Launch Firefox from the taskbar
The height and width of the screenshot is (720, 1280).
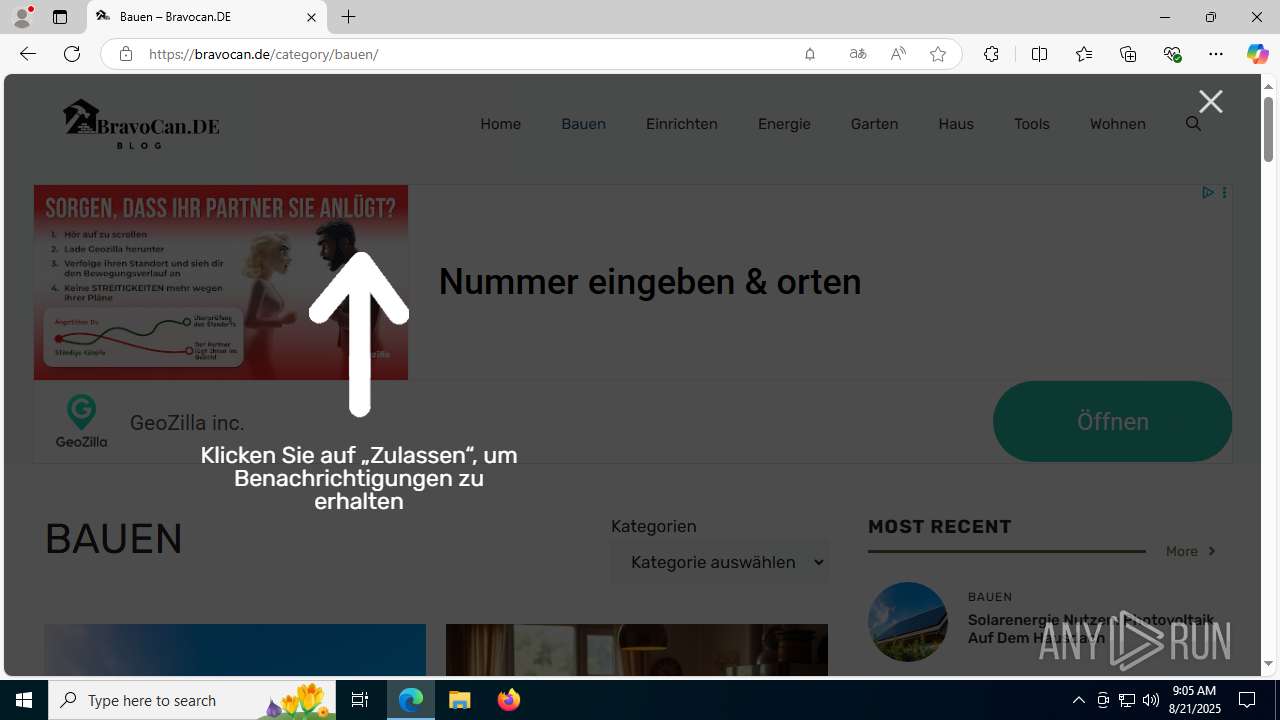tap(509, 700)
